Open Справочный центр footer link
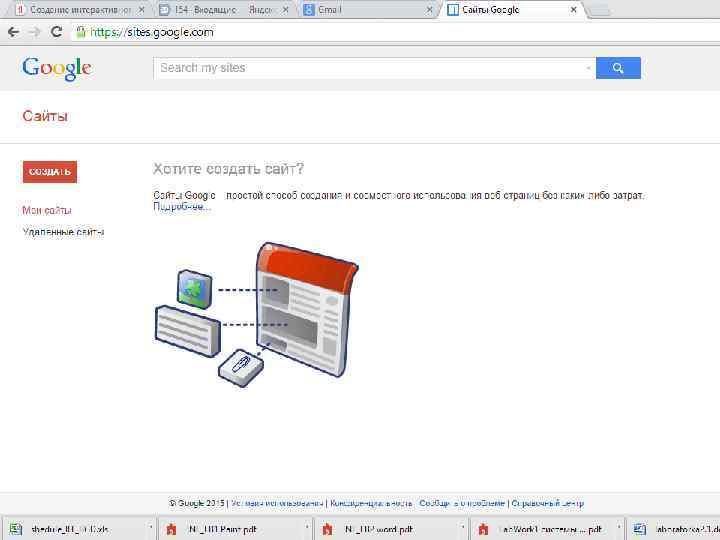 point(547,503)
